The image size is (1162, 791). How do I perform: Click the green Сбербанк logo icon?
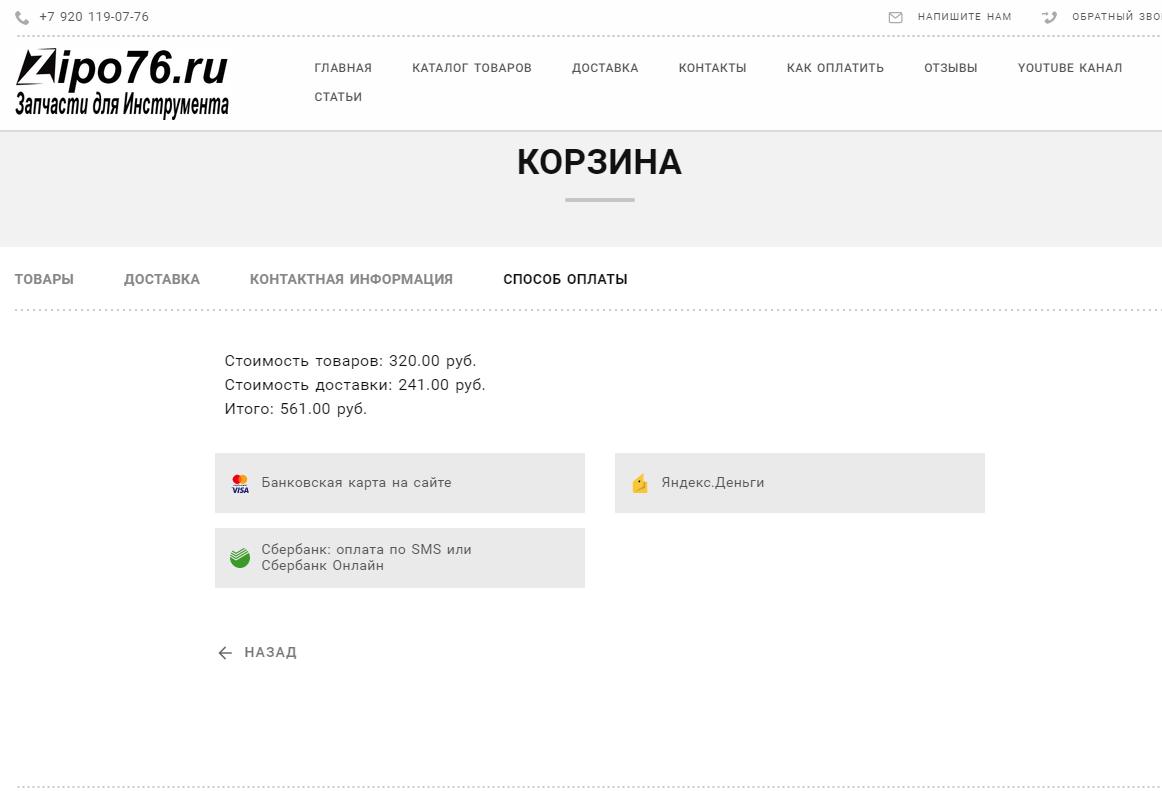[239, 557]
